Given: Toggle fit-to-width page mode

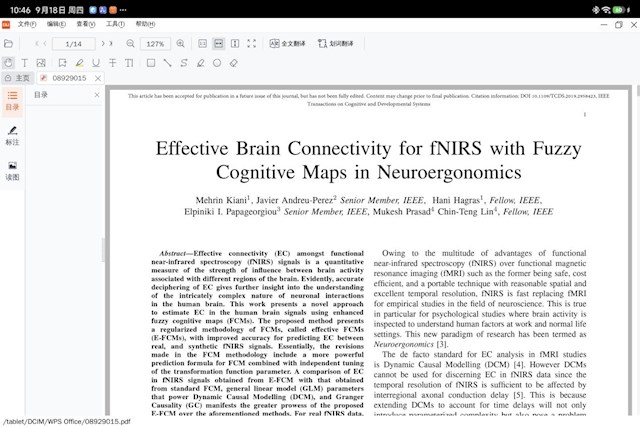Looking at the screenshot, I should 219,44.
